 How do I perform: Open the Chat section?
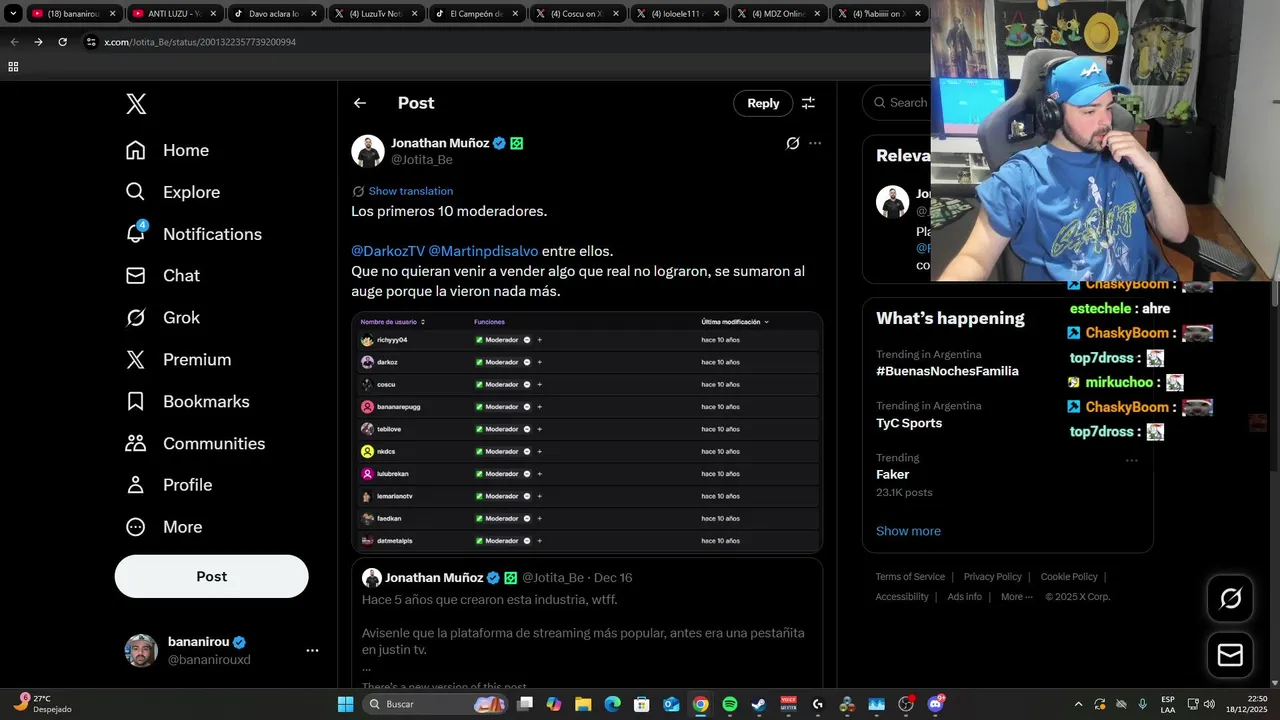pyautogui.click(x=162, y=275)
